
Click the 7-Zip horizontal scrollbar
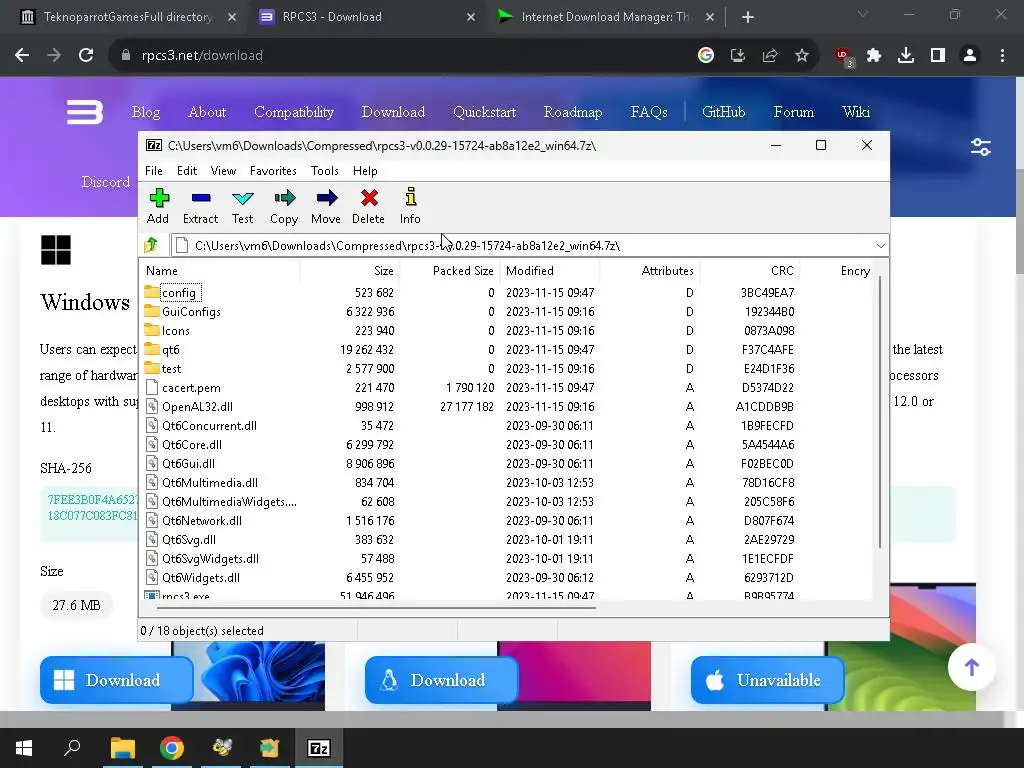pos(376,607)
